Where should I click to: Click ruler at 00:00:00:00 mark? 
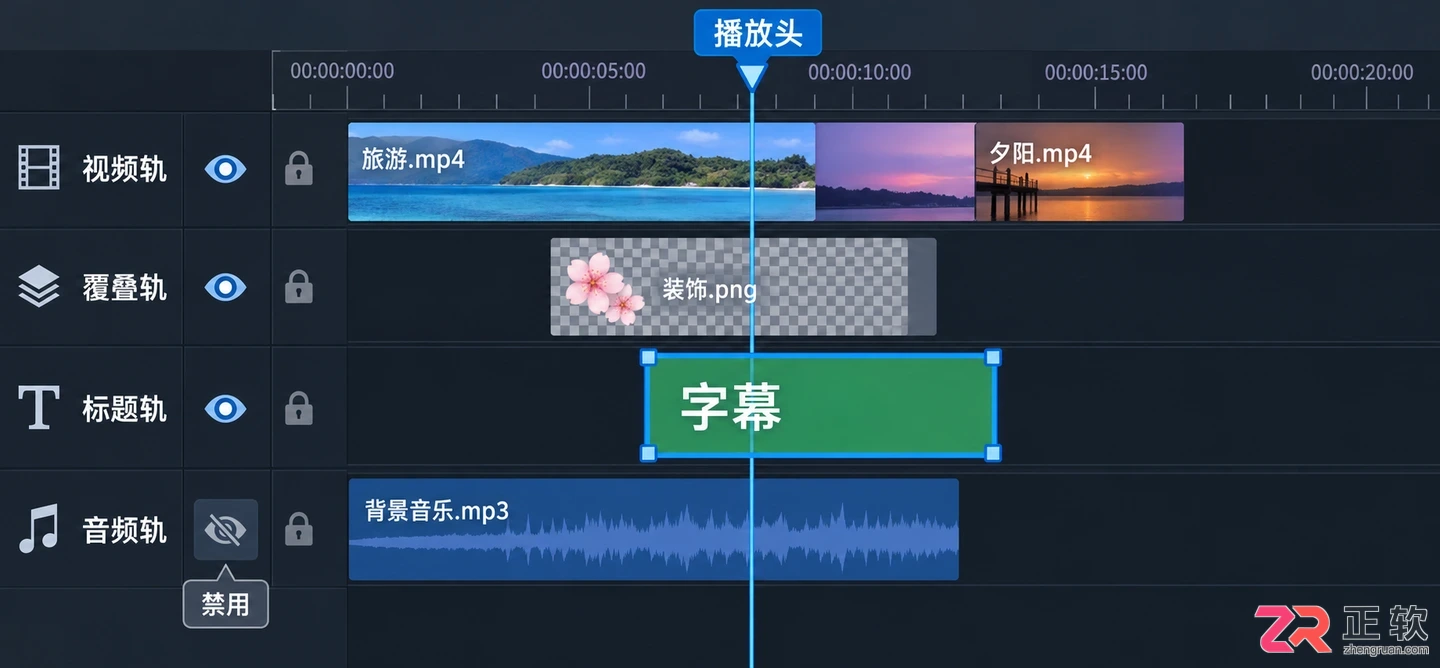click(342, 72)
